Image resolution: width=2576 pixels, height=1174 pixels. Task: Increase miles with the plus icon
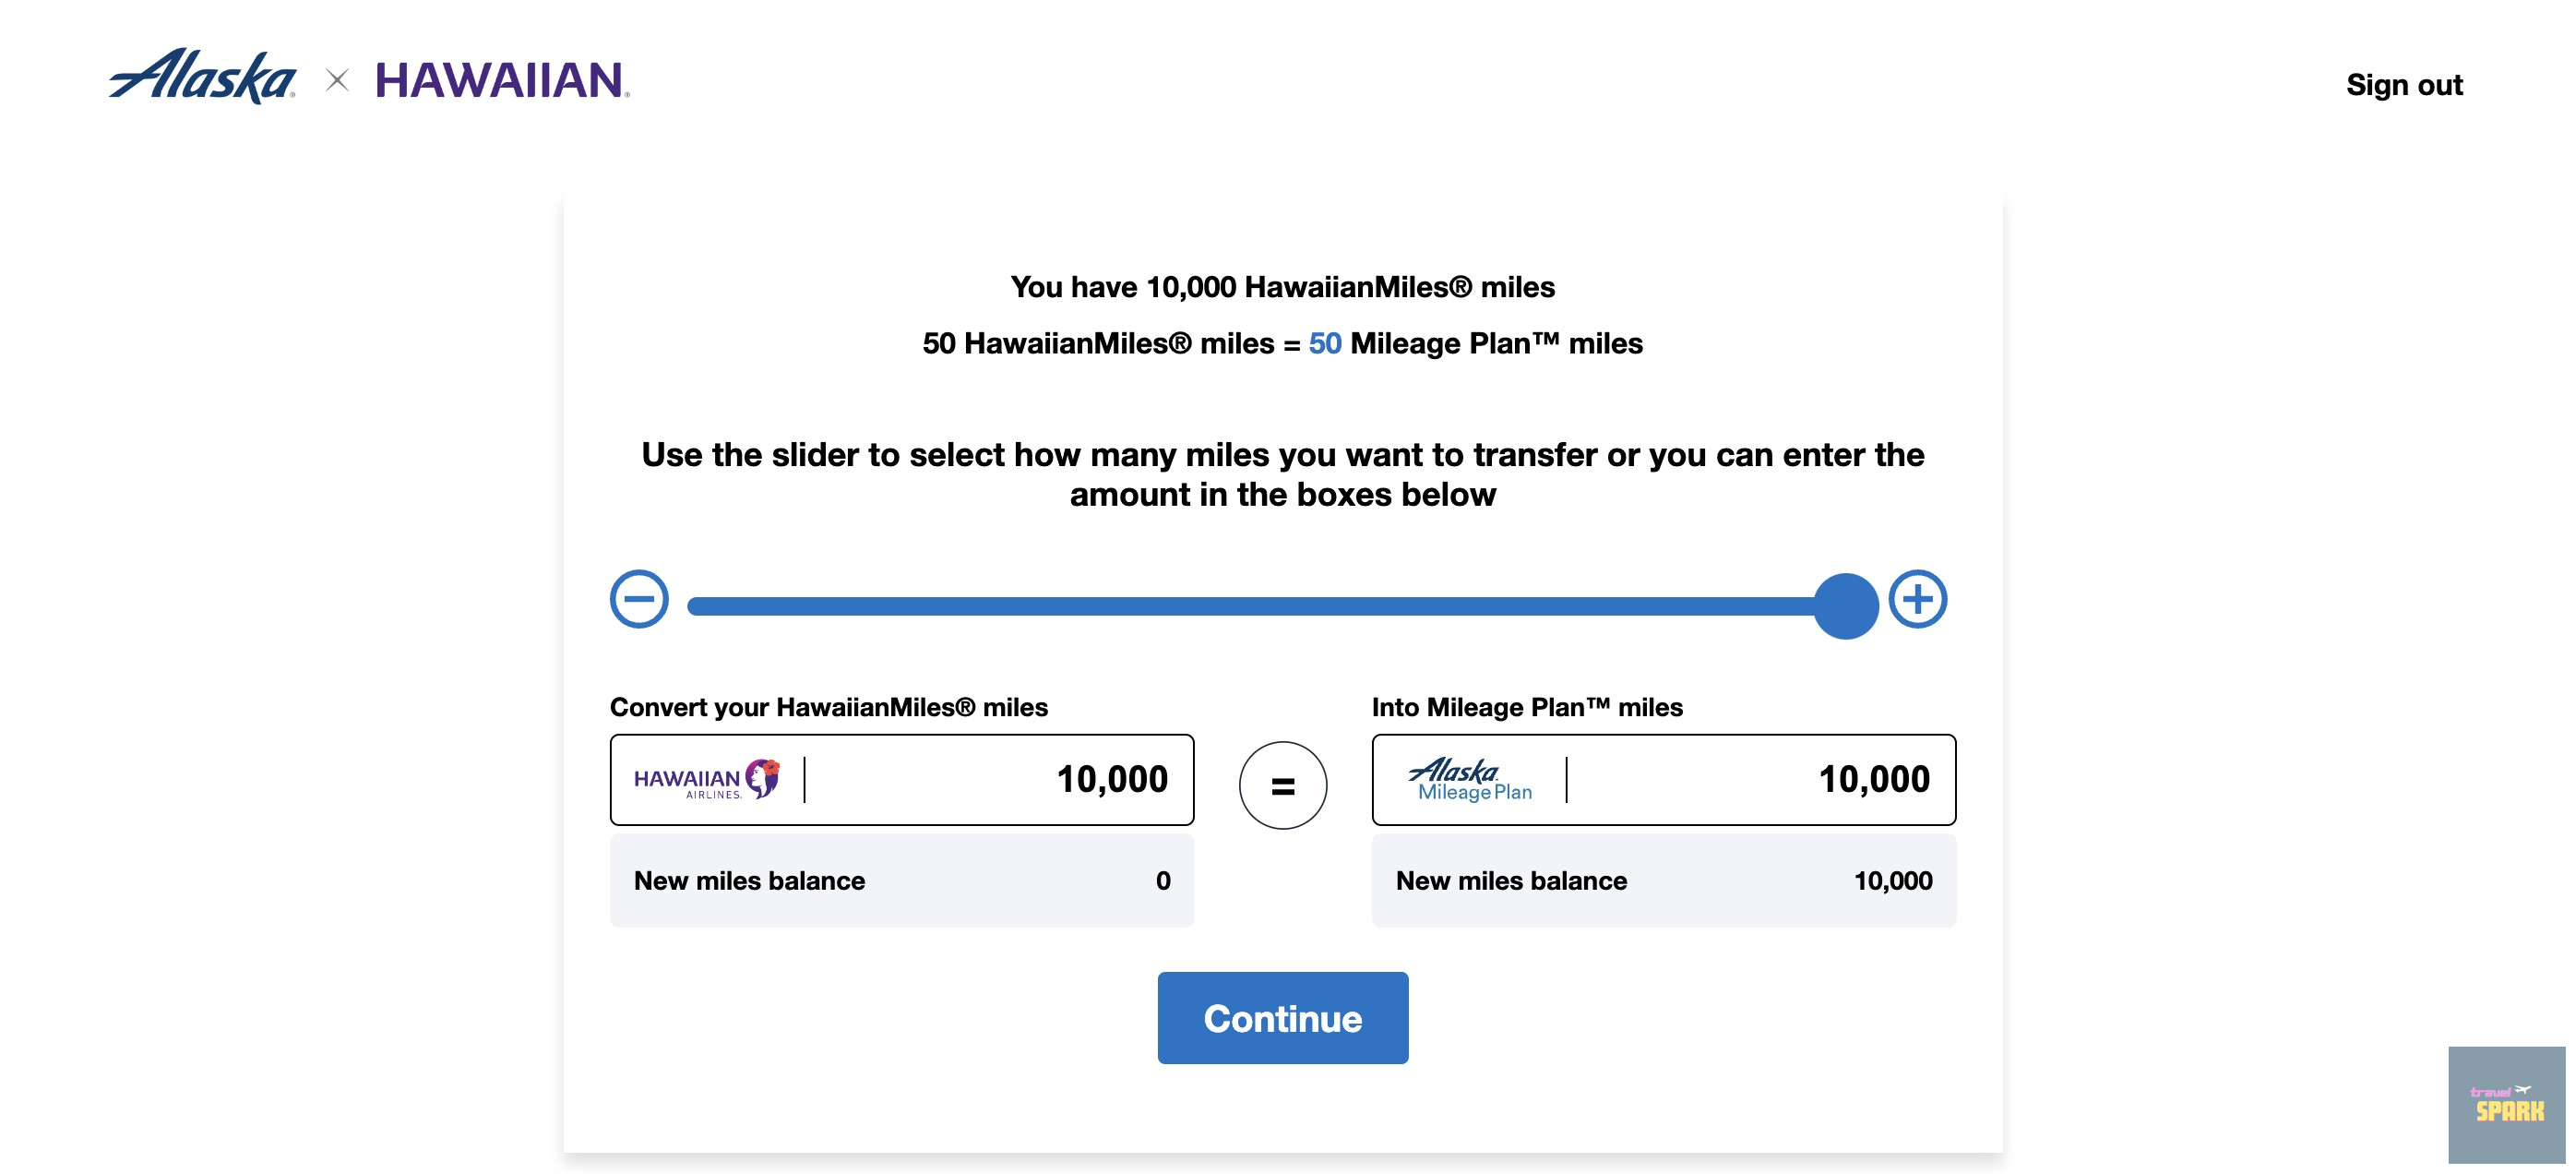tap(1917, 599)
